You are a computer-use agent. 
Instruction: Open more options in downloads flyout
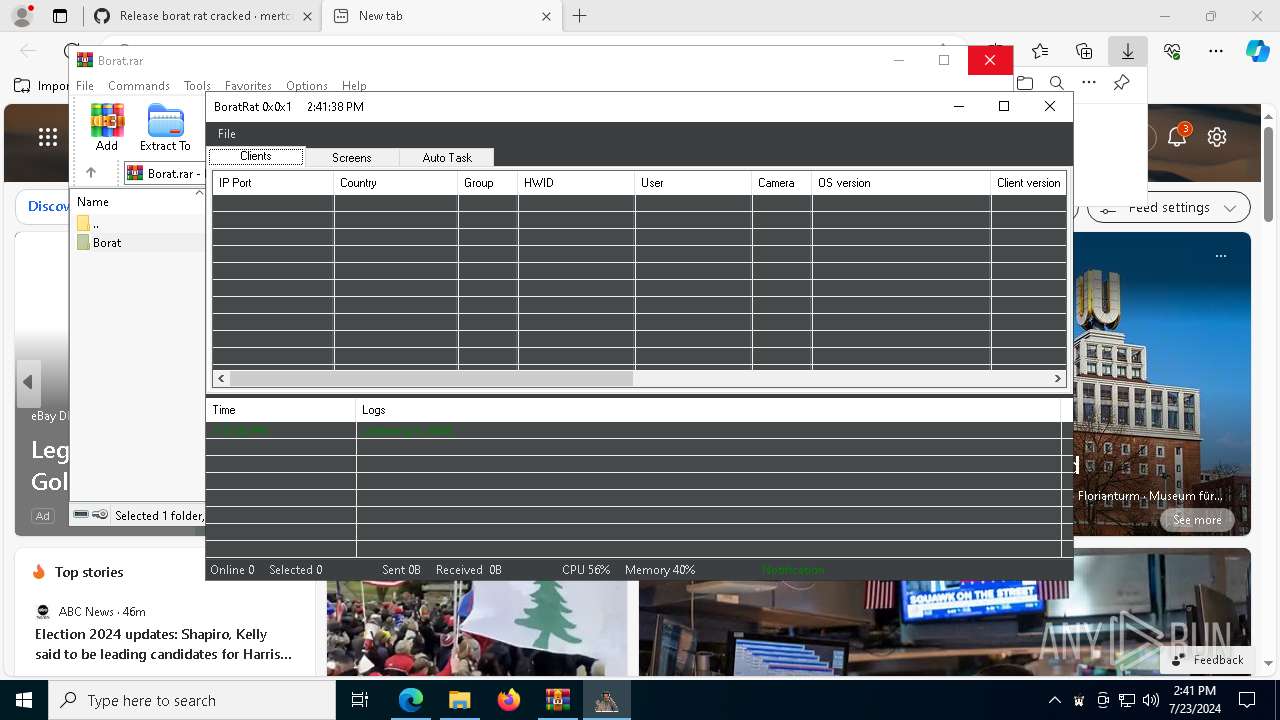[x=1089, y=83]
